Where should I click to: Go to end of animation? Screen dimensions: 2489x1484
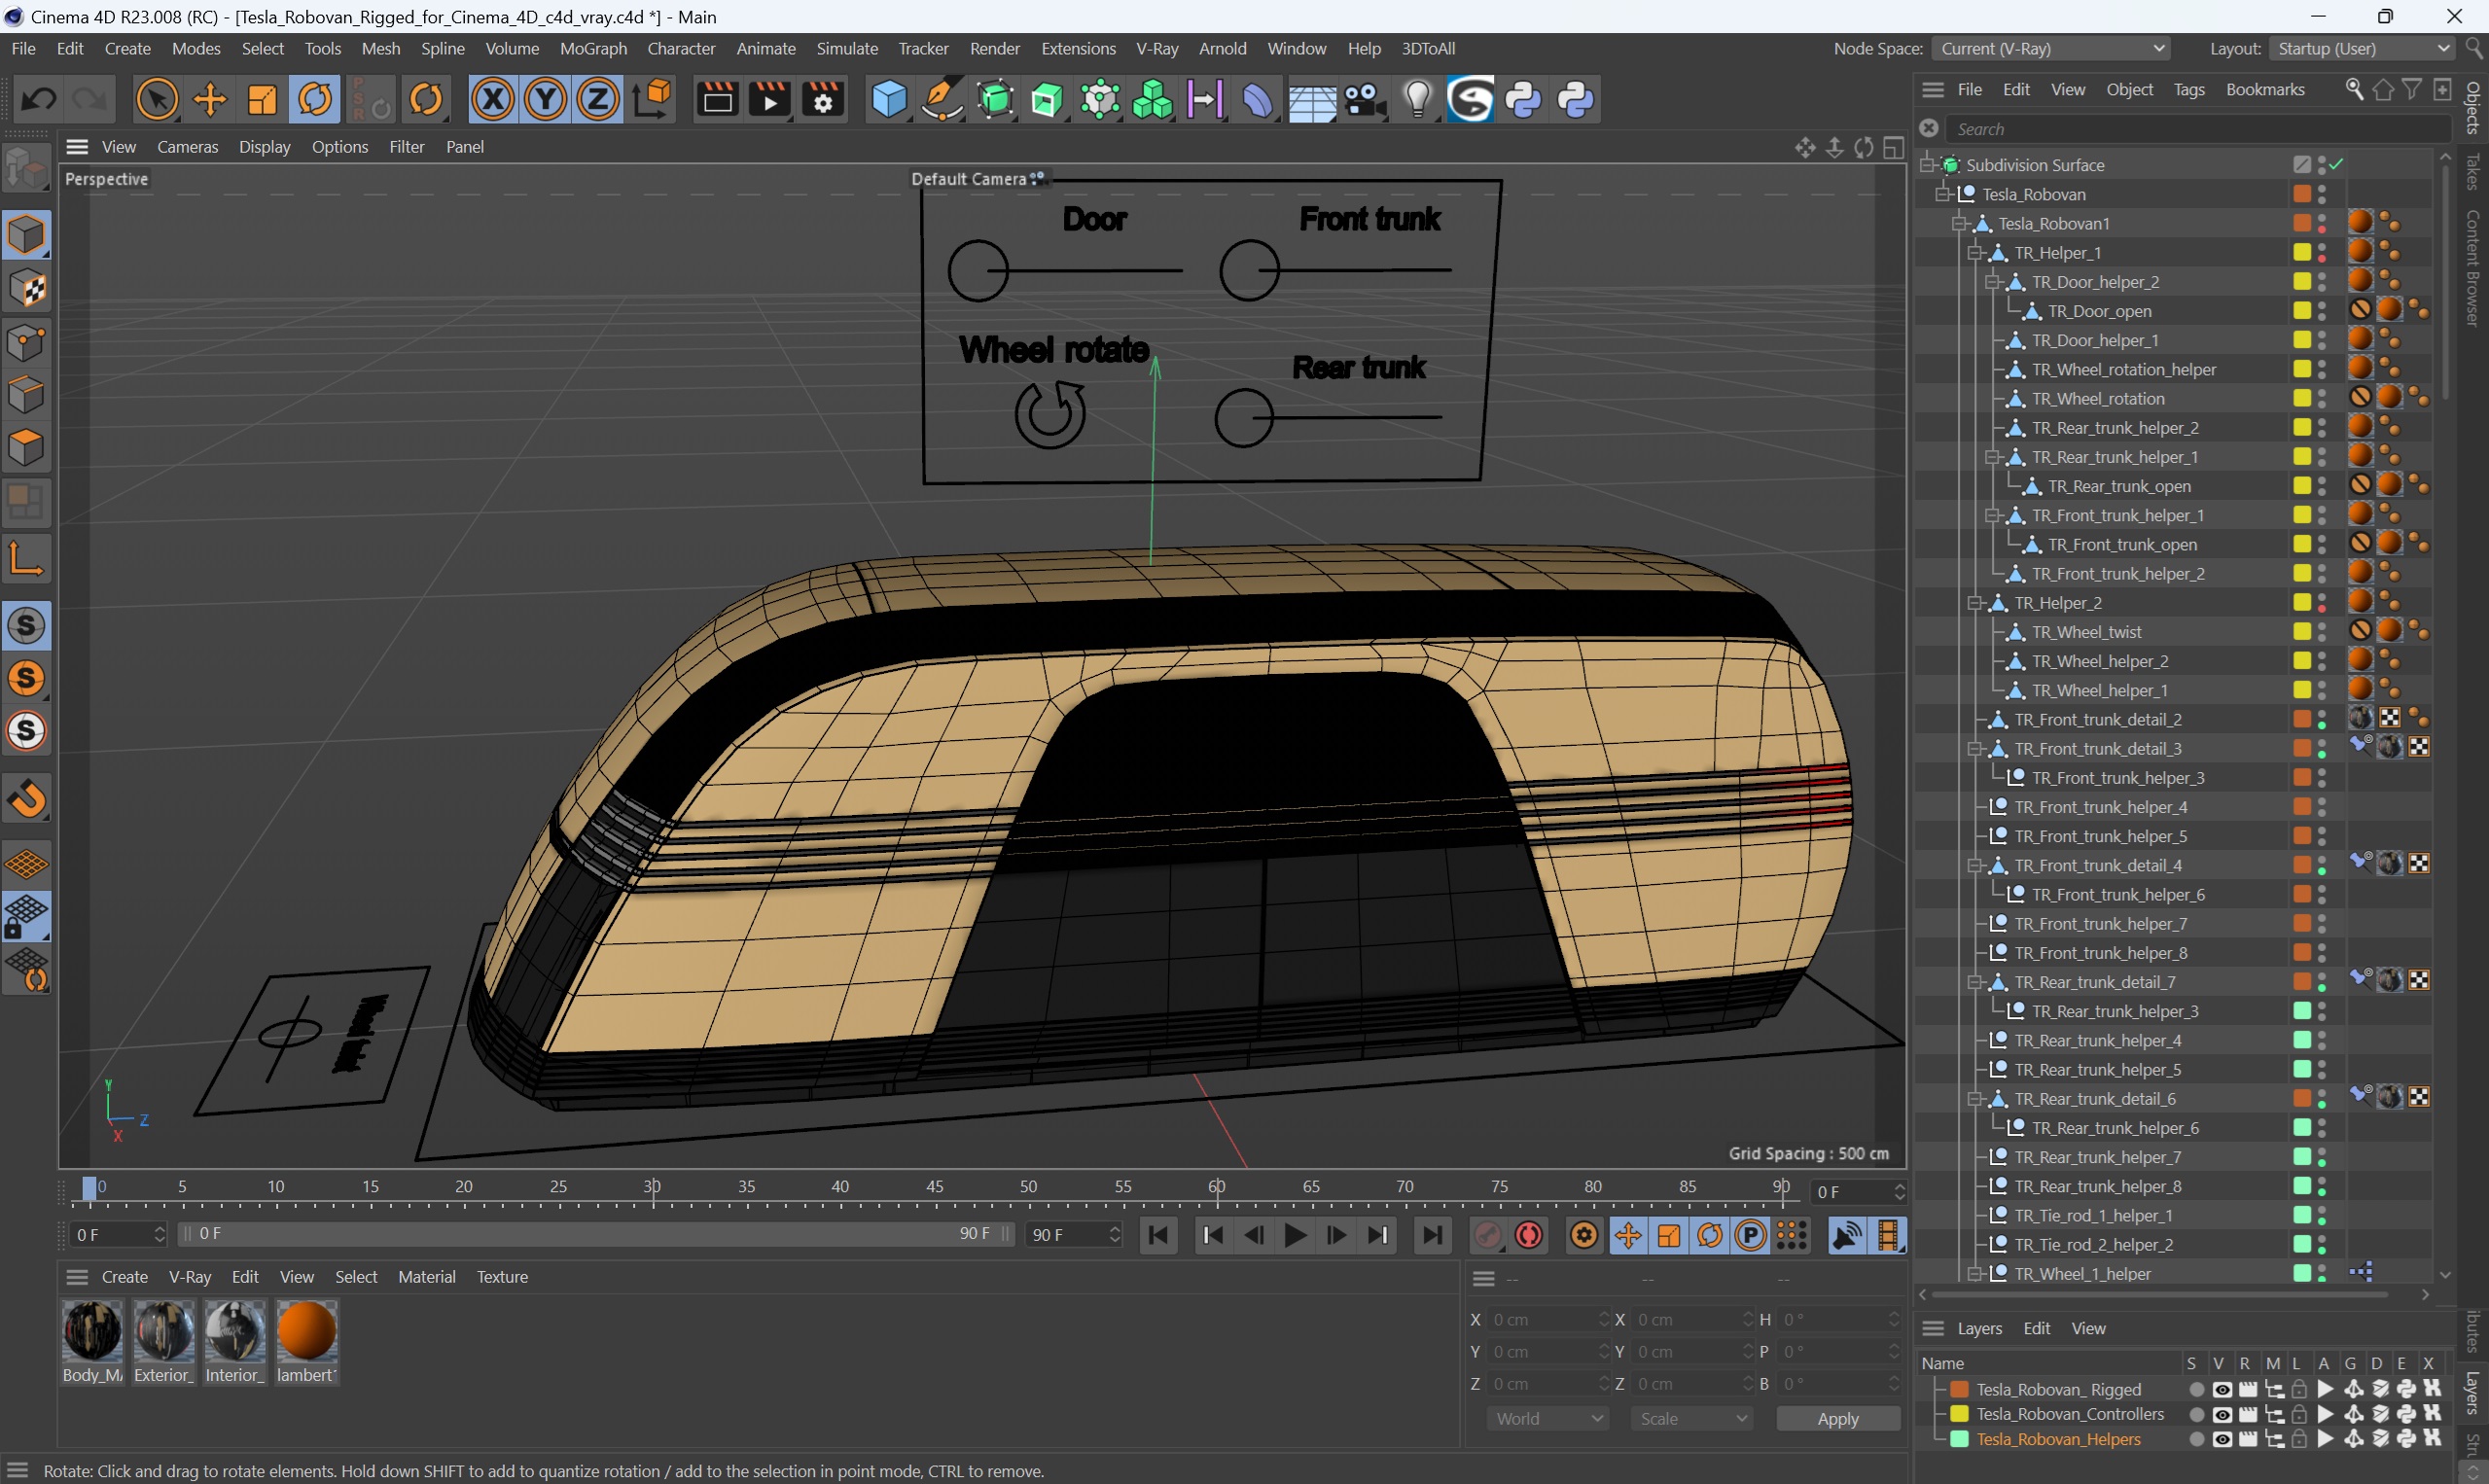[x=1432, y=1235]
